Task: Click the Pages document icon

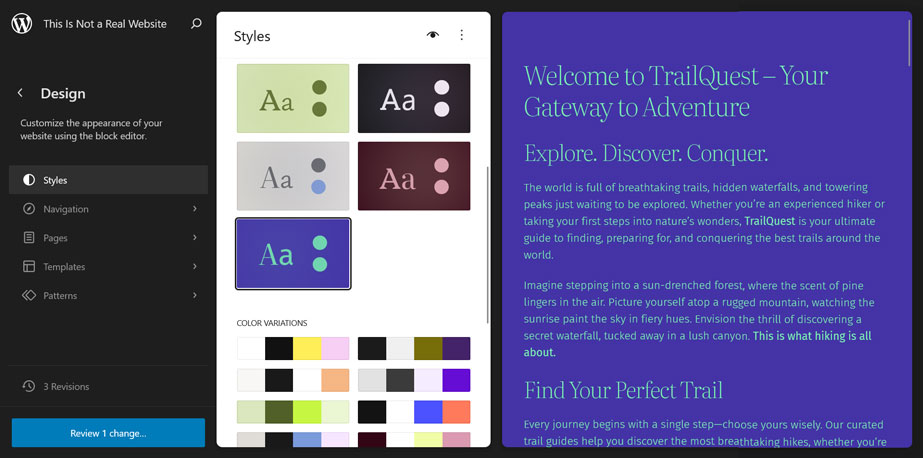Action: (x=29, y=238)
